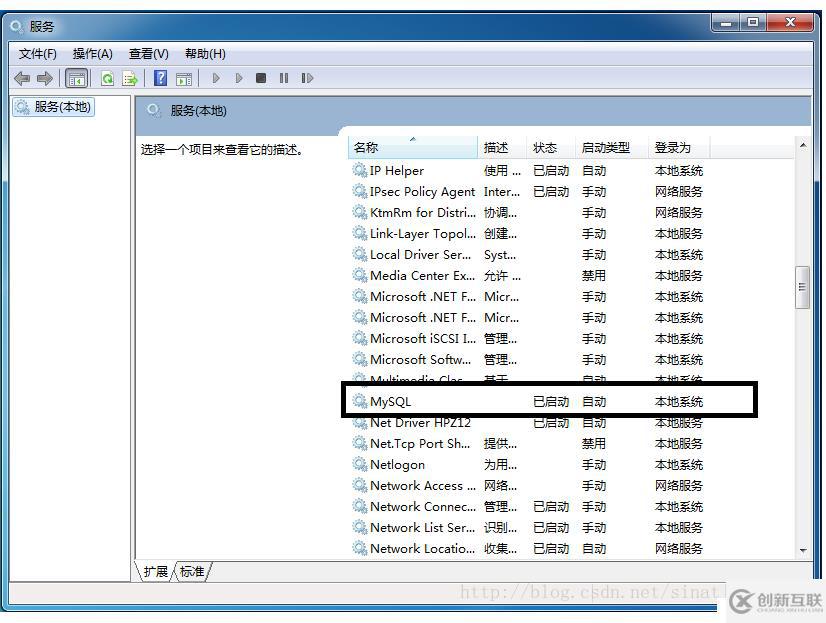Open help via the question mark icon

pyautogui.click(x=162, y=78)
